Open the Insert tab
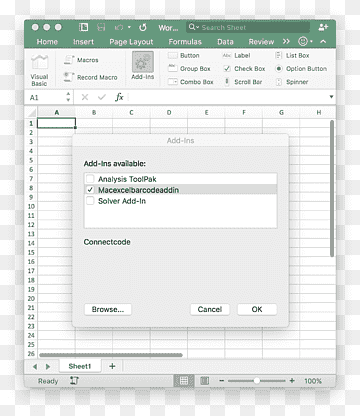The image size is (360, 416). pos(83,42)
